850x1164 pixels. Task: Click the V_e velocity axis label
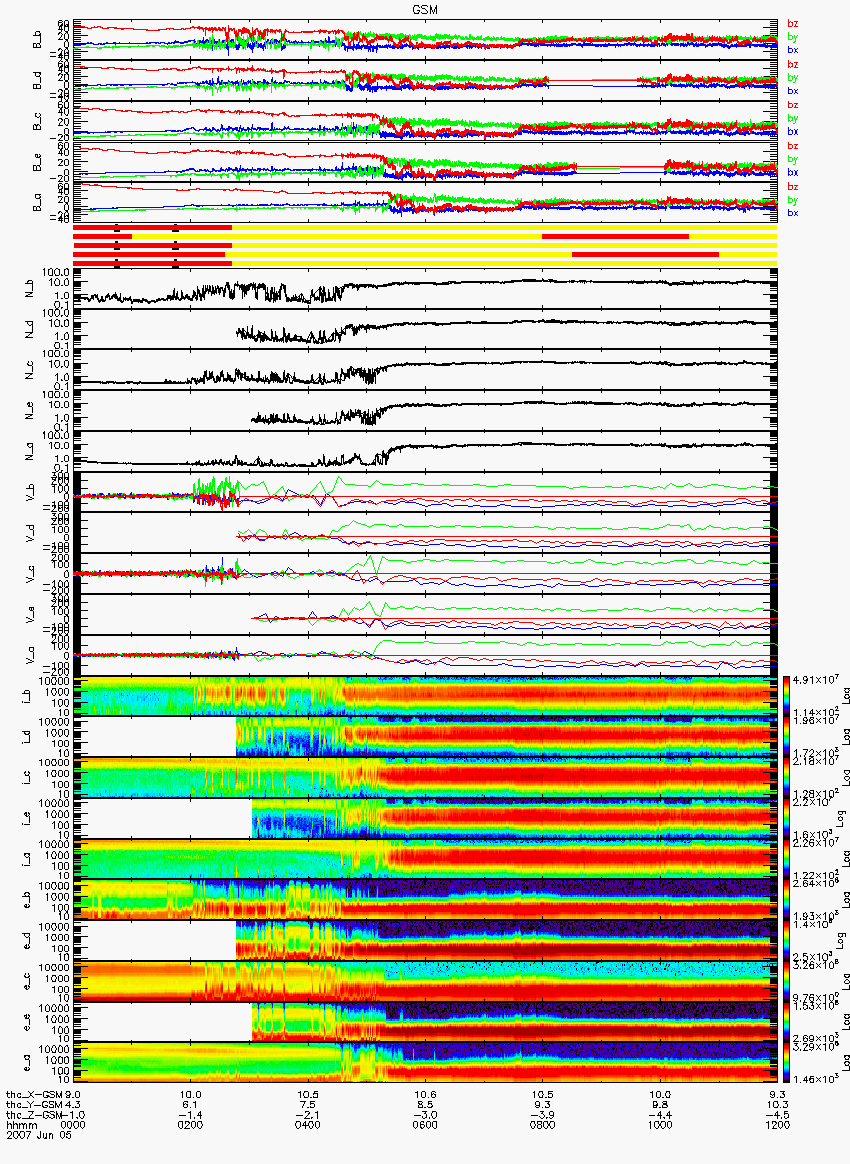[x=31, y=615]
